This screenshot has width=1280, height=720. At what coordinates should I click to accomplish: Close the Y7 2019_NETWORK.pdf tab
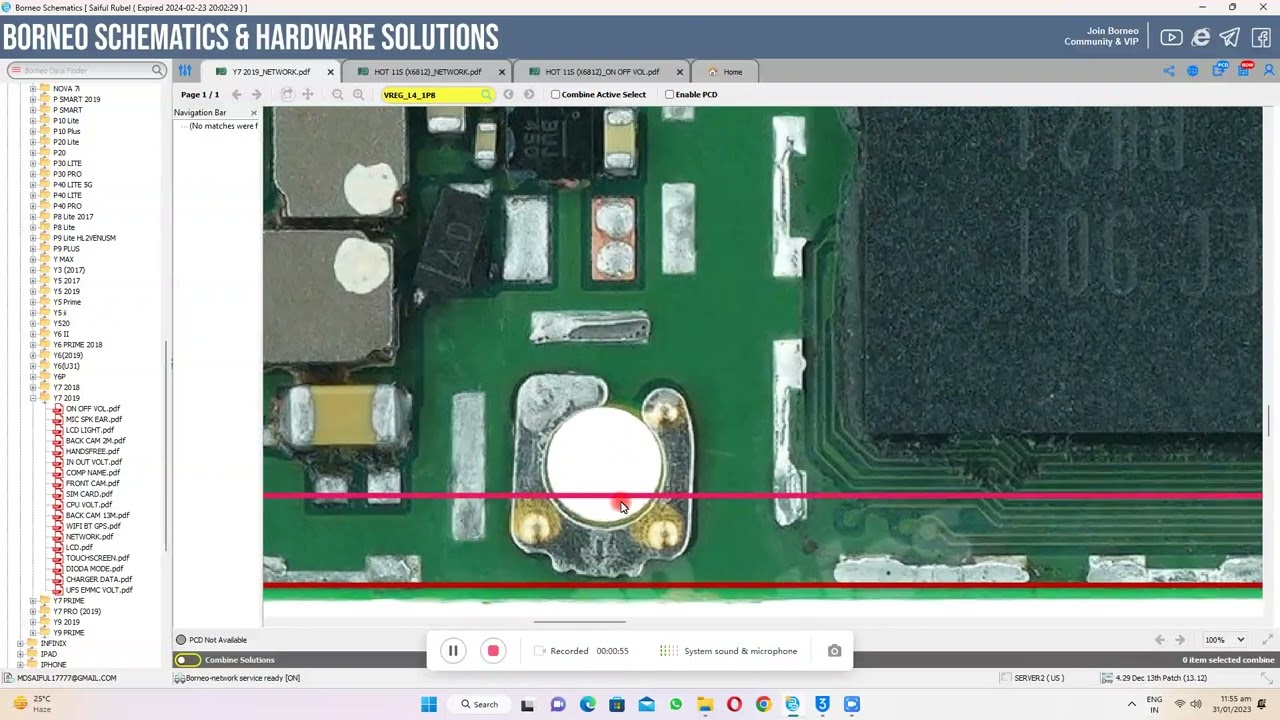pos(330,72)
